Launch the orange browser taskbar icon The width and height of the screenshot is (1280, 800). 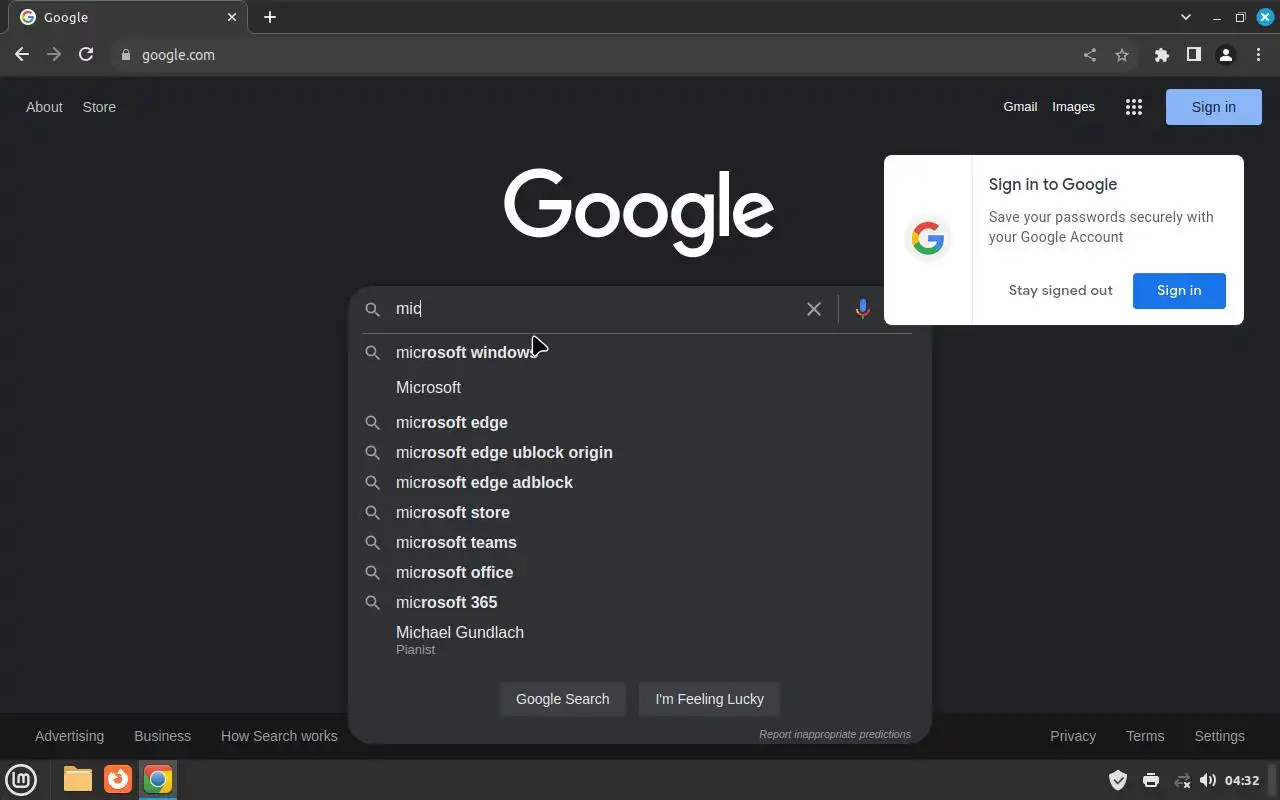118,779
